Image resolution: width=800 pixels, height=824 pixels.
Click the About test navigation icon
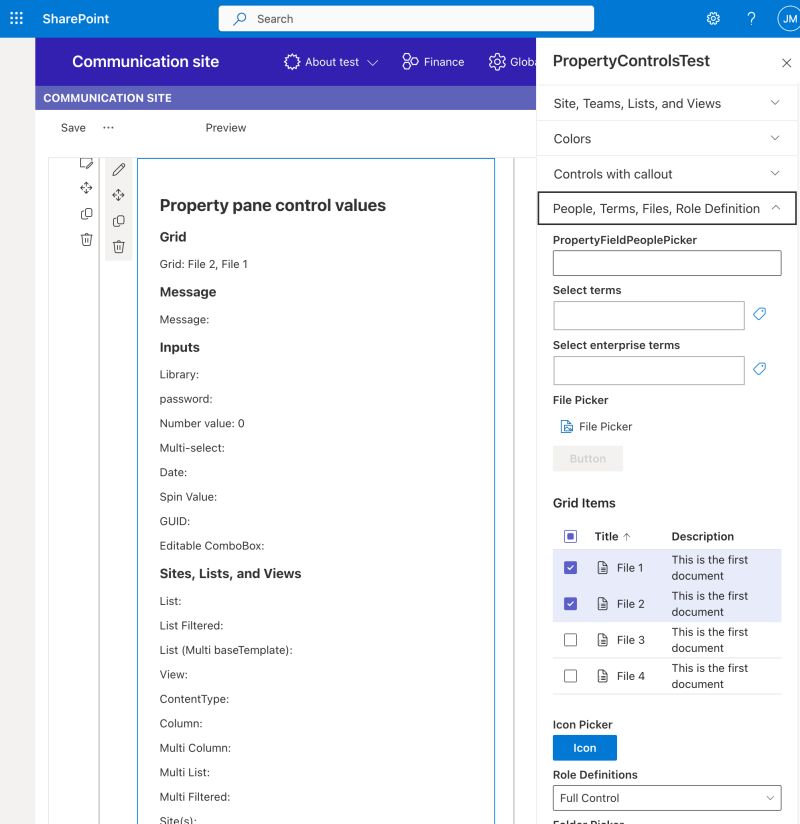coord(292,62)
